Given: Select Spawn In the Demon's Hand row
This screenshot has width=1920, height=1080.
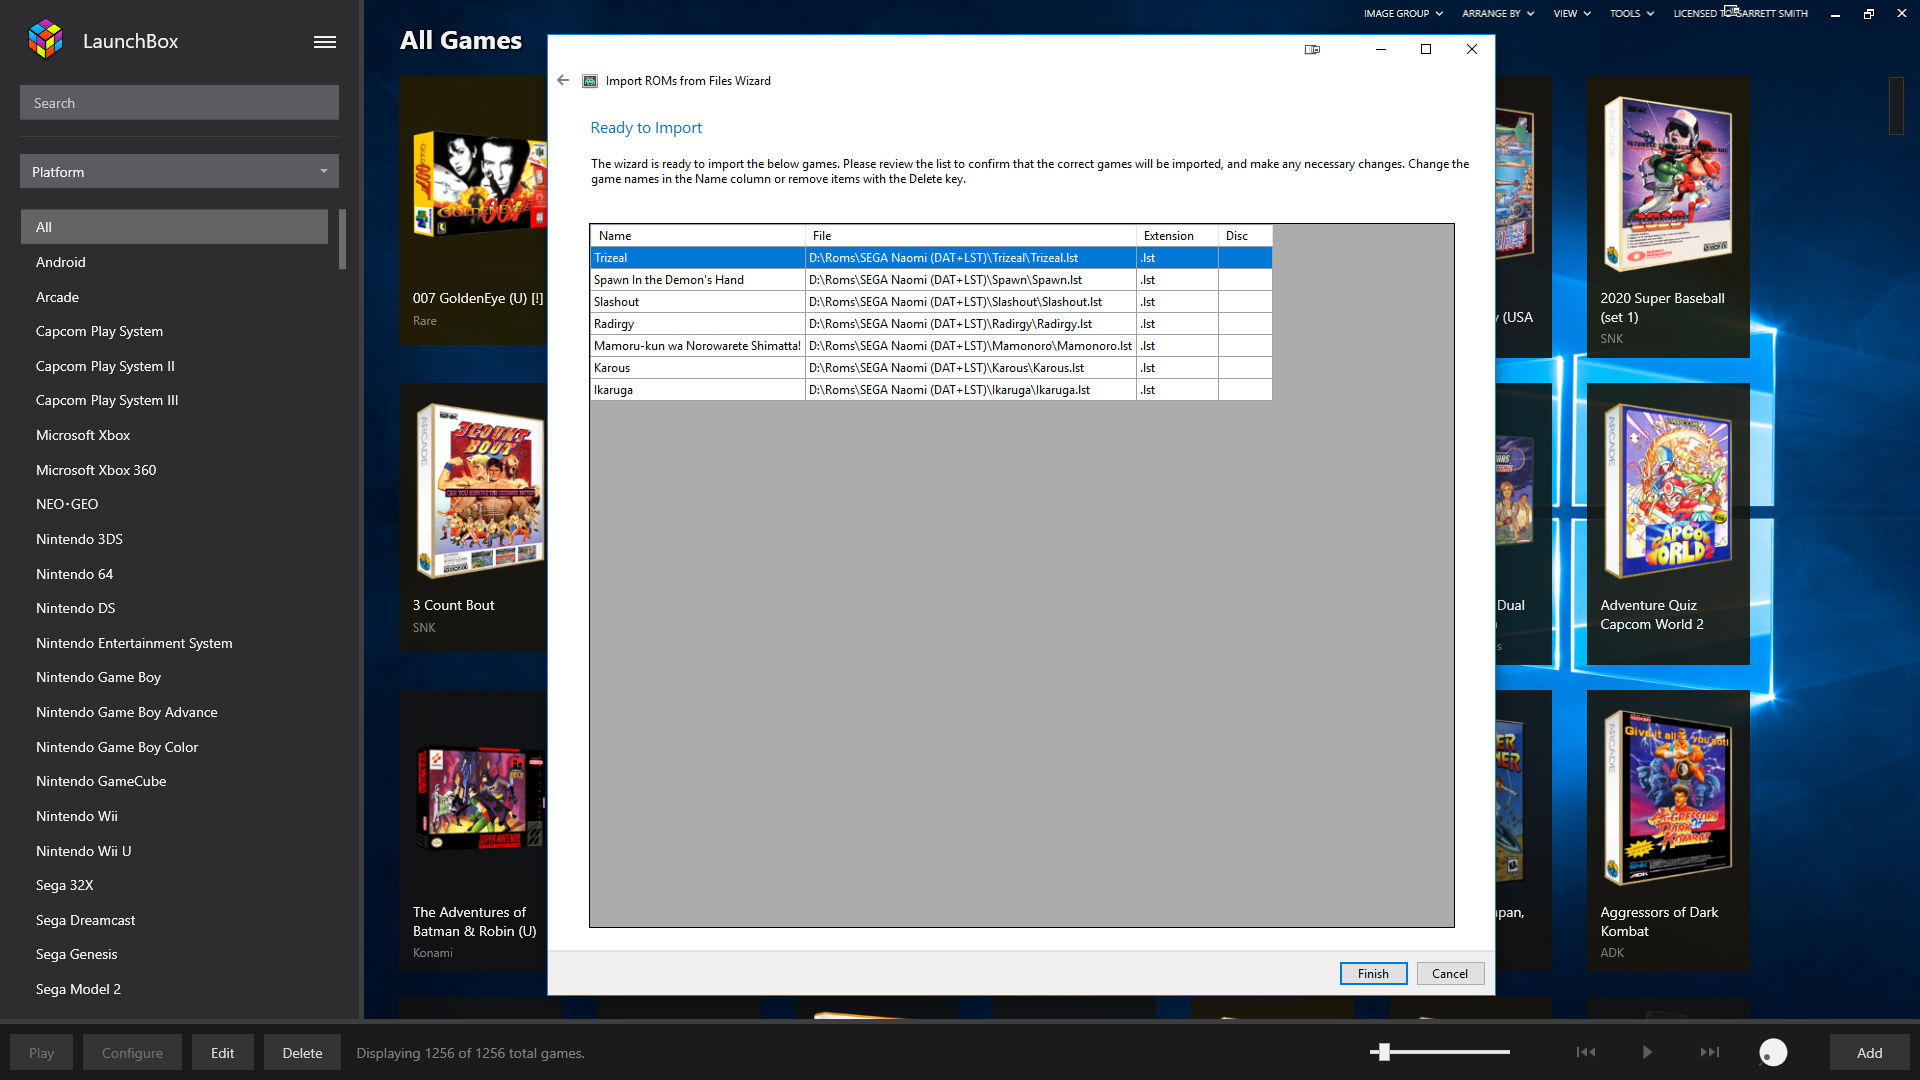Looking at the screenshot, I should [931, 280].
